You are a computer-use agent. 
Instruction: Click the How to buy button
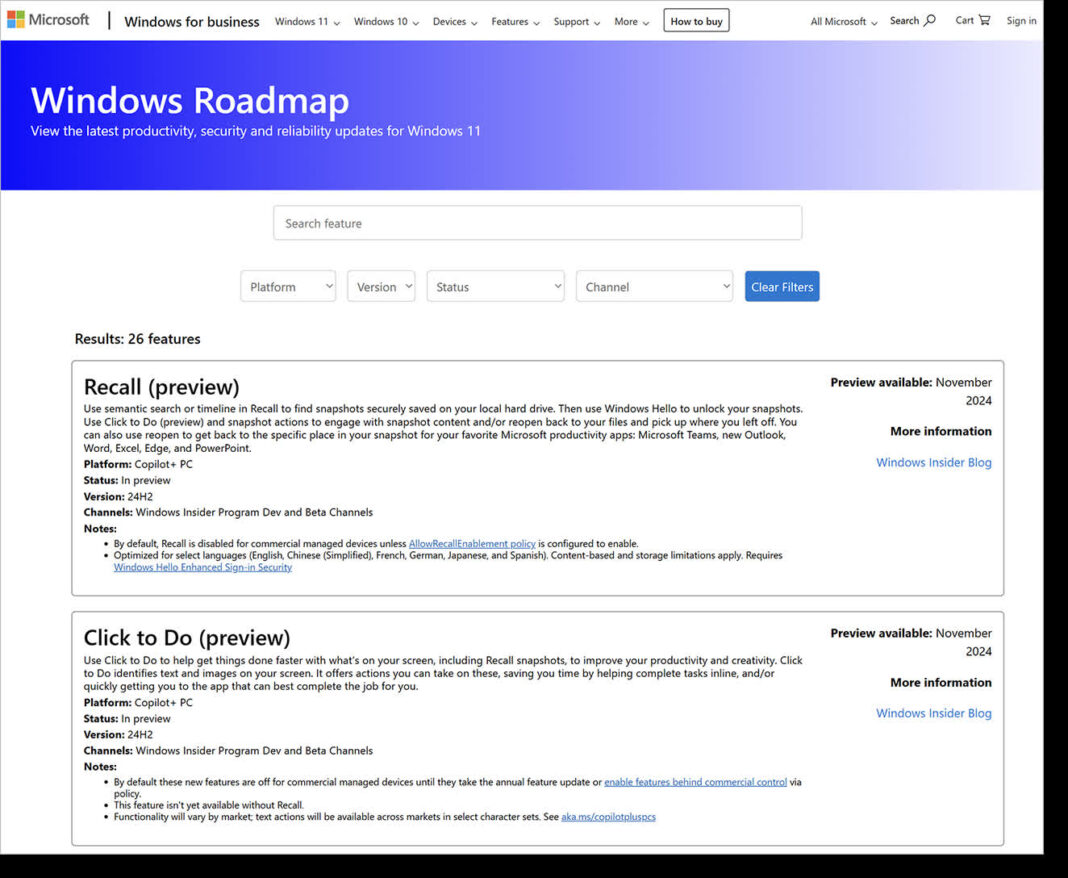click(x=696, y=20)
